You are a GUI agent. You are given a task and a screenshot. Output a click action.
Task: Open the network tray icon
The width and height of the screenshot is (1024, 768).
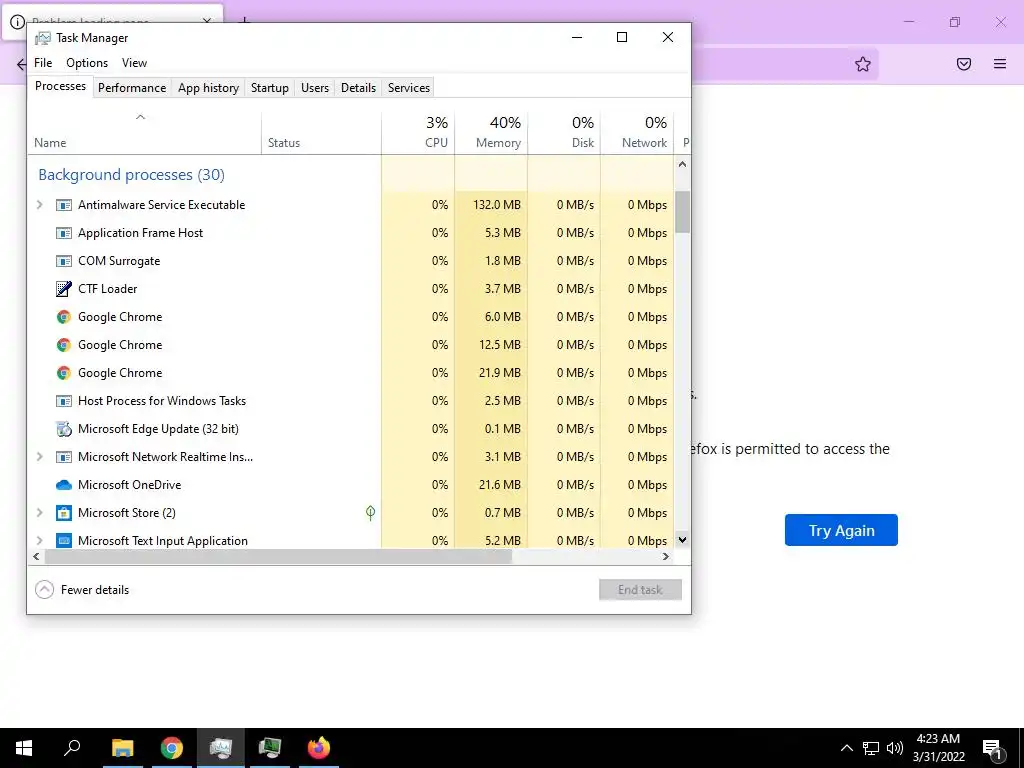[871, 748]
